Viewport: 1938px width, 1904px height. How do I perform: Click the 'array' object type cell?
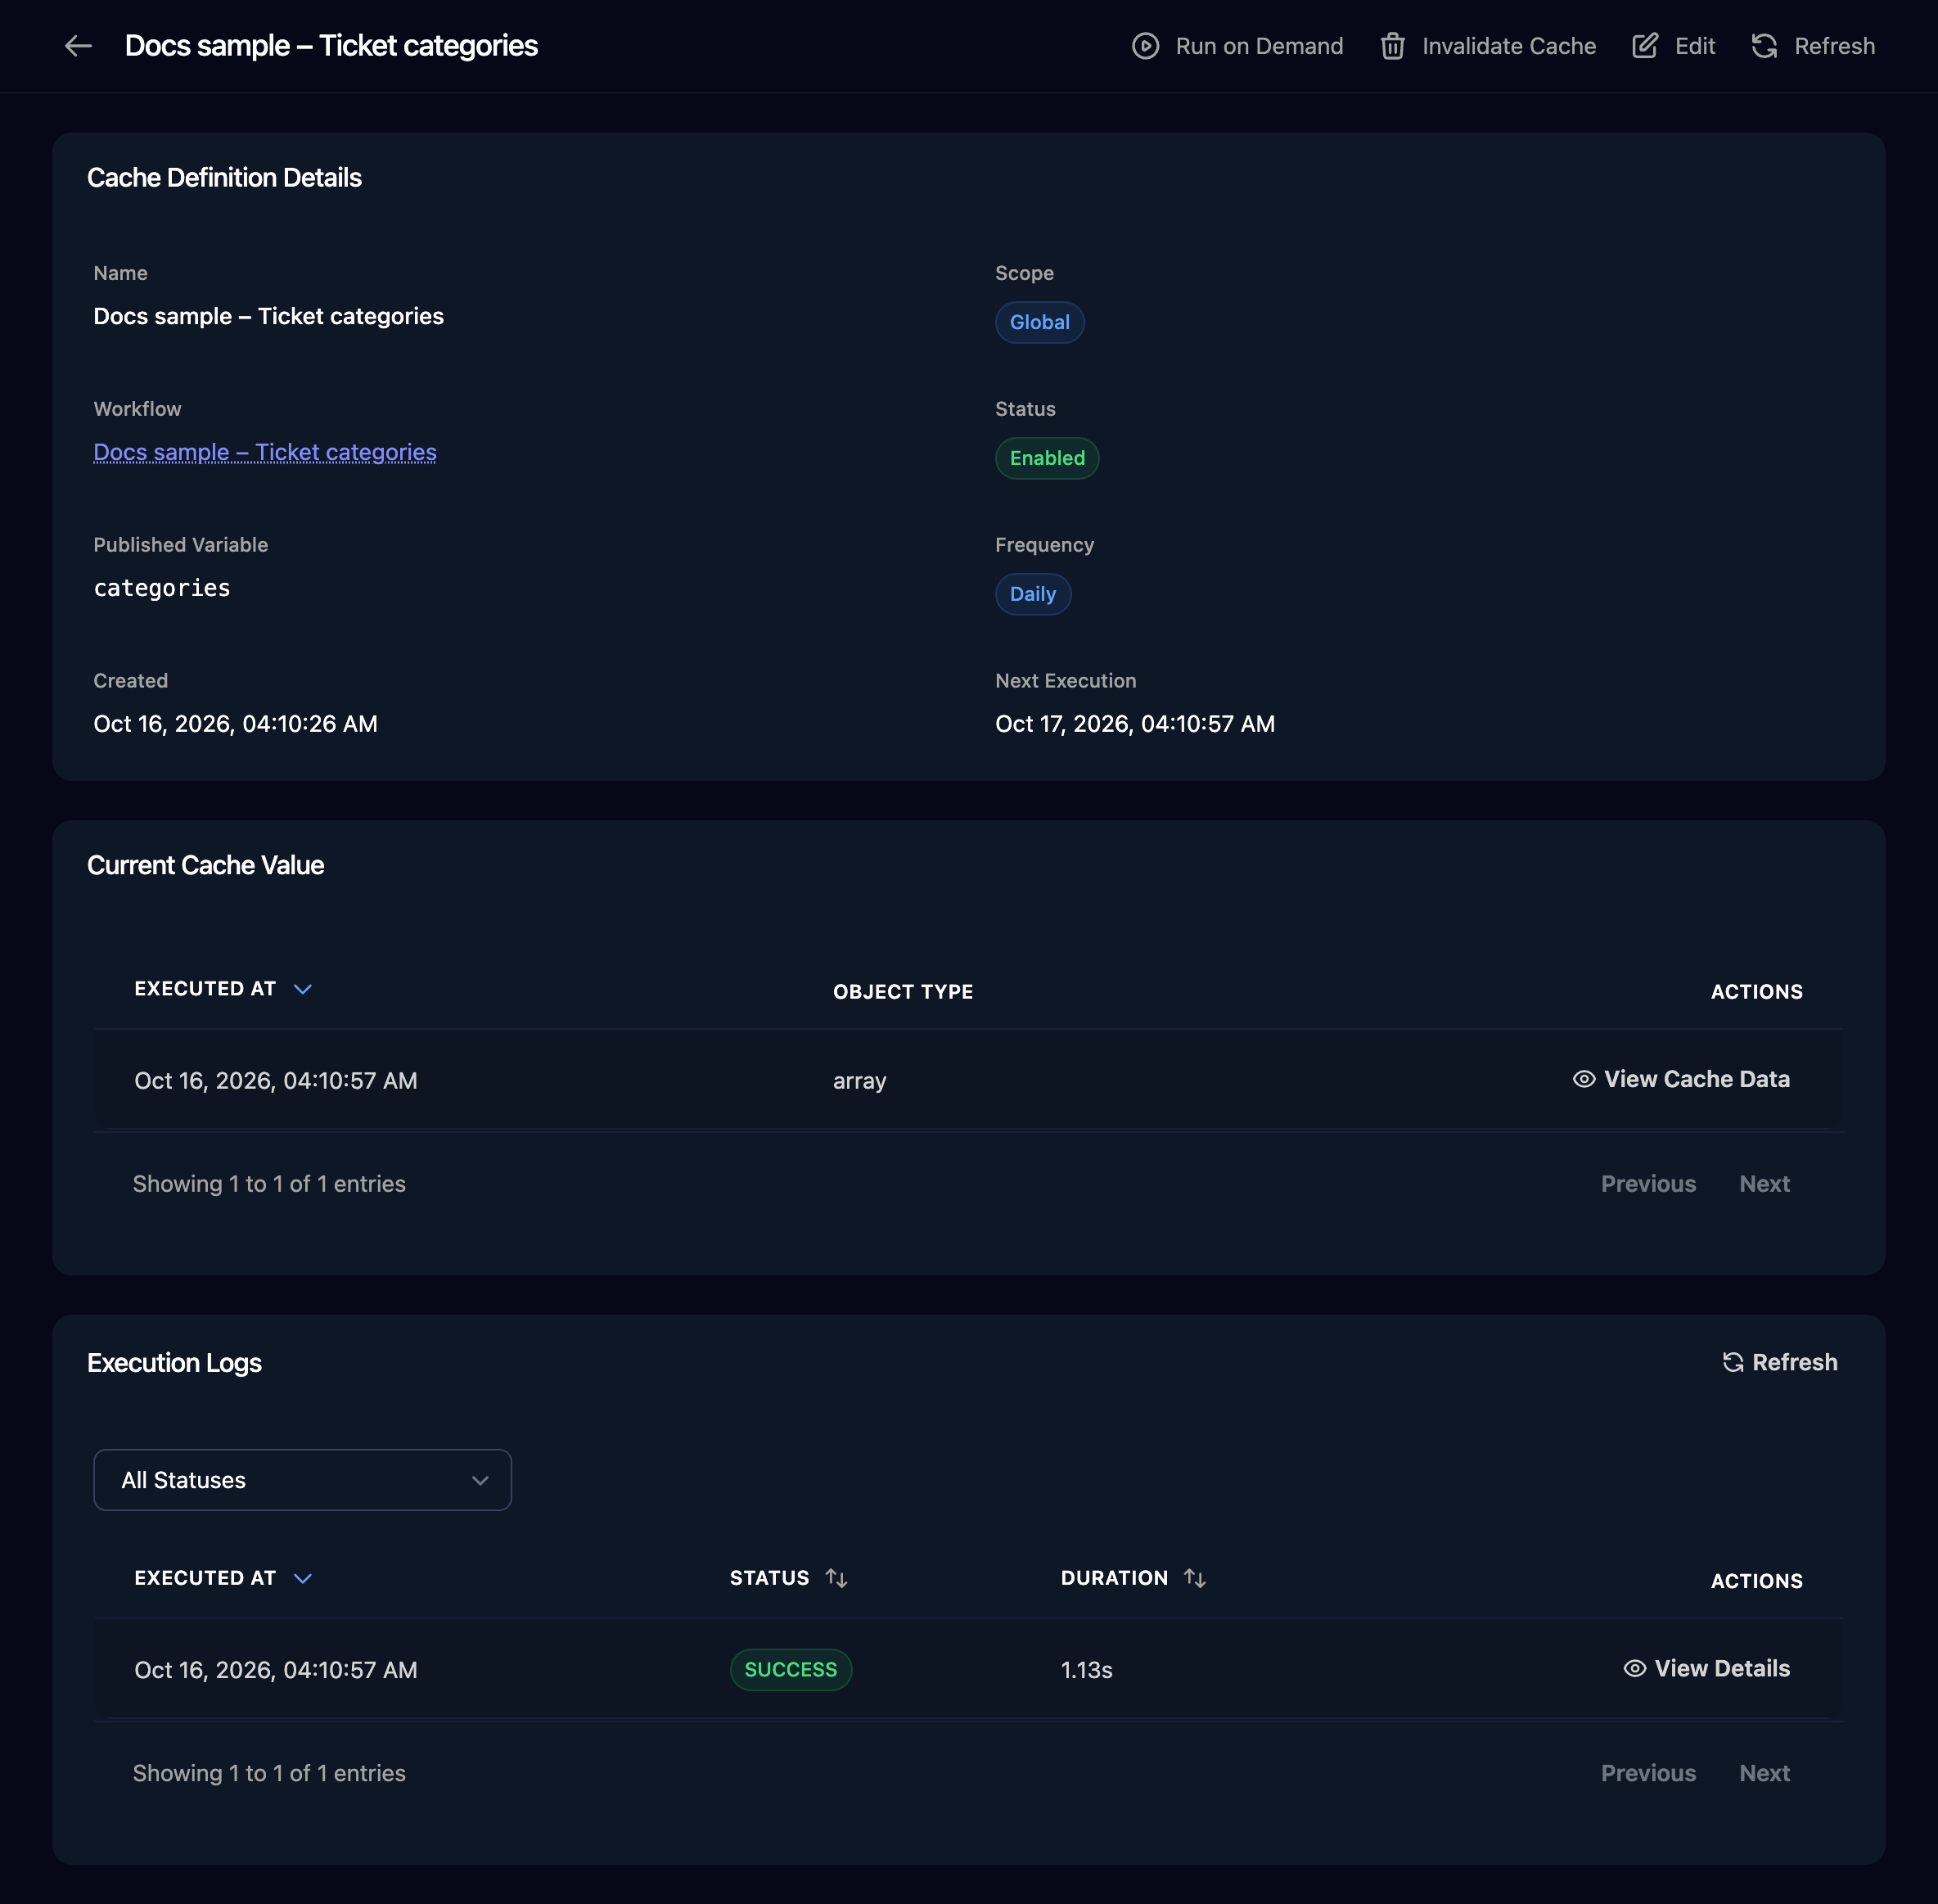[x=860, y=1081]
